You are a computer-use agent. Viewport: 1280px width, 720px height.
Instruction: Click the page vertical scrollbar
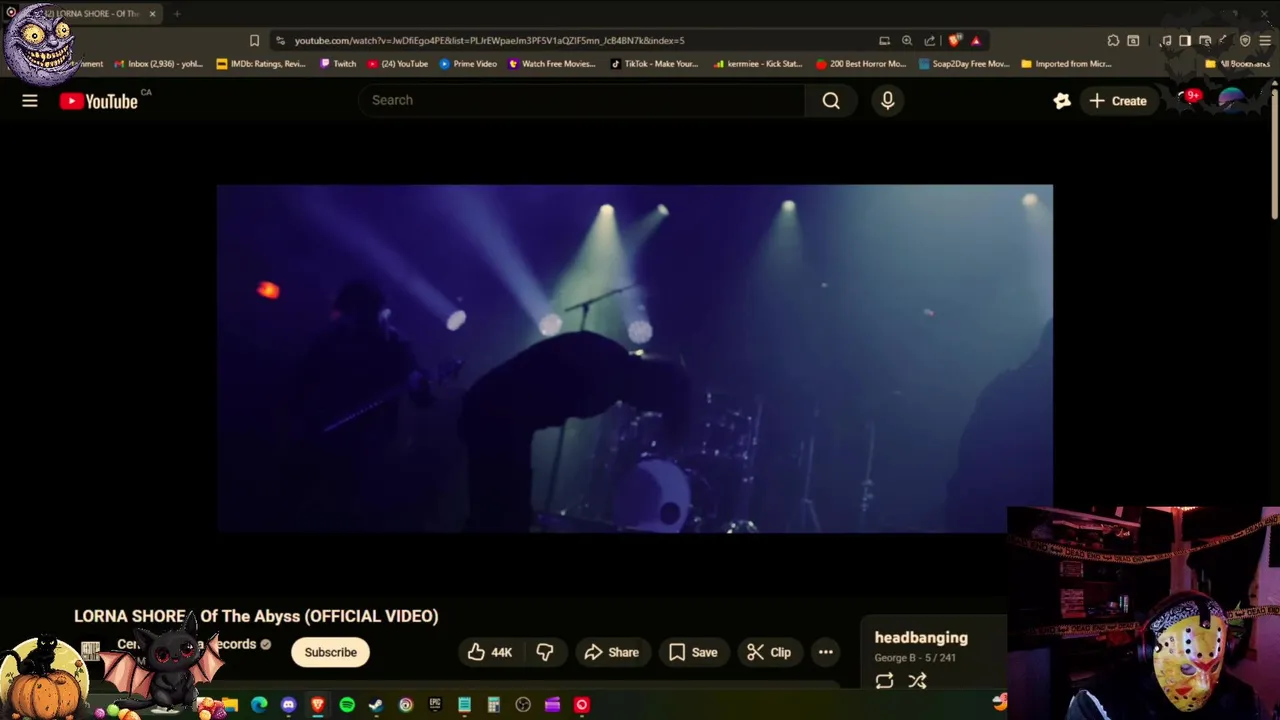click(1275, 155)
